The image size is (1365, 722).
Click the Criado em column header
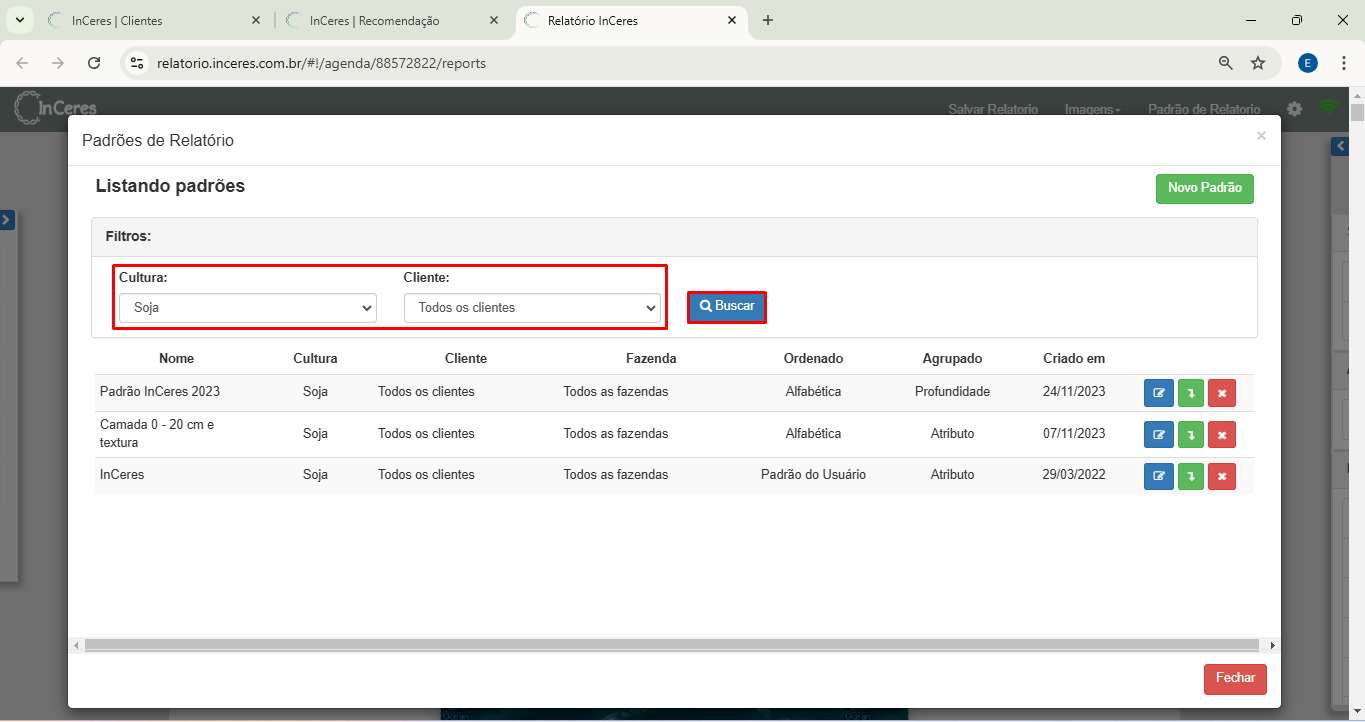[x=1074, y=358]
